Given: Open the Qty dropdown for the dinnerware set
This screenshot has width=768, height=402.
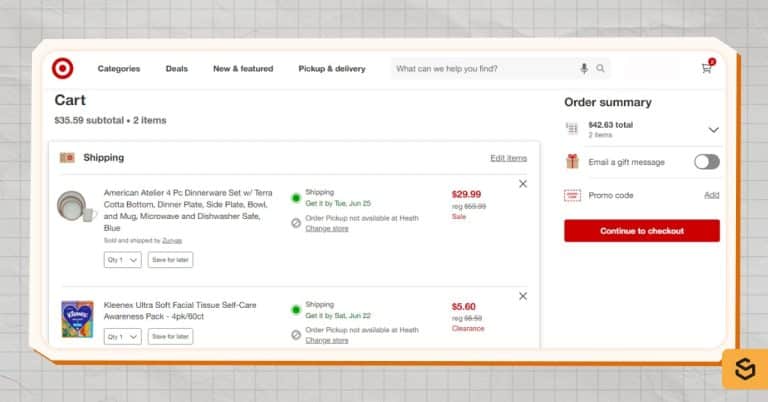Looking at the screenshot, I should click(122, 260).
